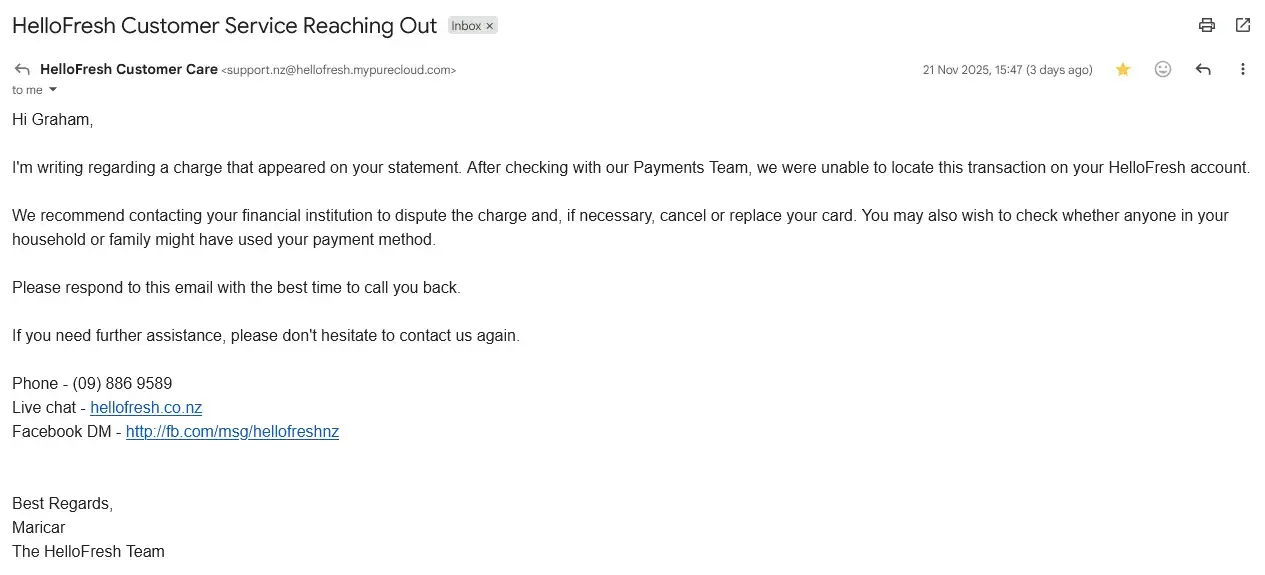This screenshot has width=1265, height=575.
Task: Expand the "to me" recipient details
Action: coord(53,90)
